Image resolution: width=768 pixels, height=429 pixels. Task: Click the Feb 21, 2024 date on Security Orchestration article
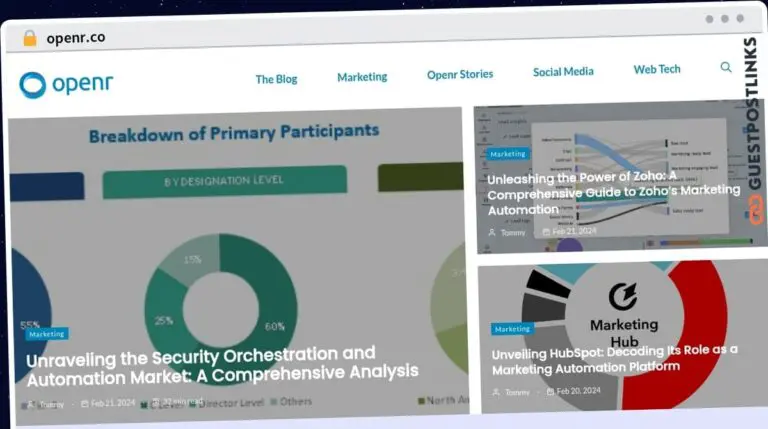coord(113,403)
